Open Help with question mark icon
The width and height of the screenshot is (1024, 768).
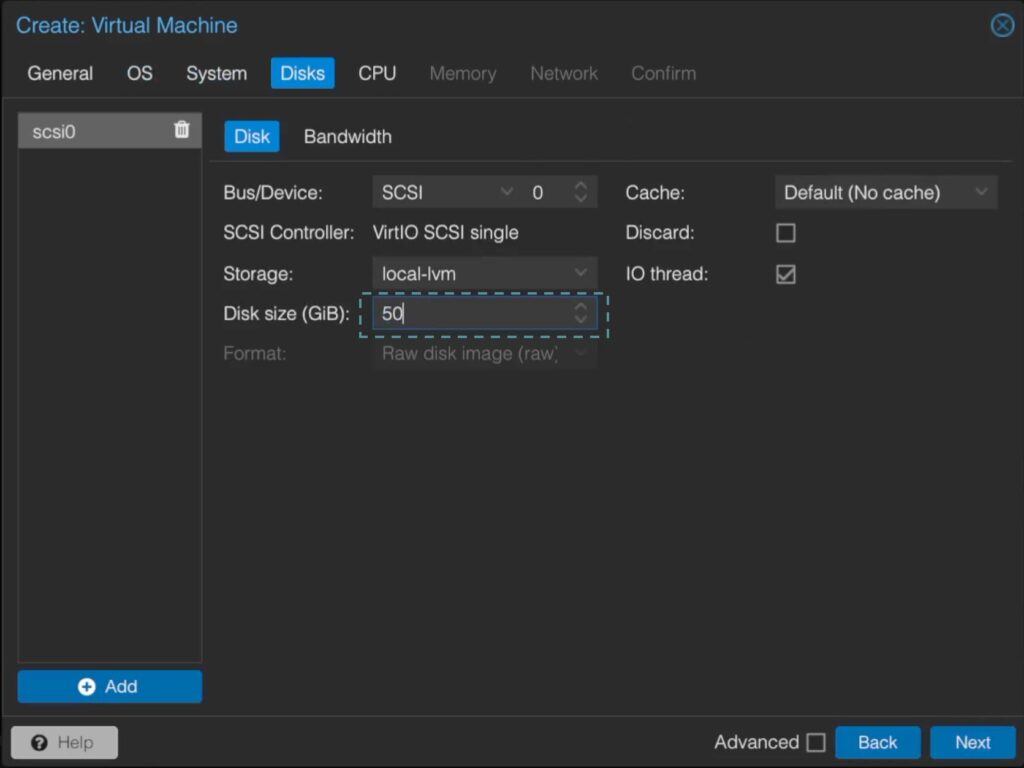pos(64,742)
